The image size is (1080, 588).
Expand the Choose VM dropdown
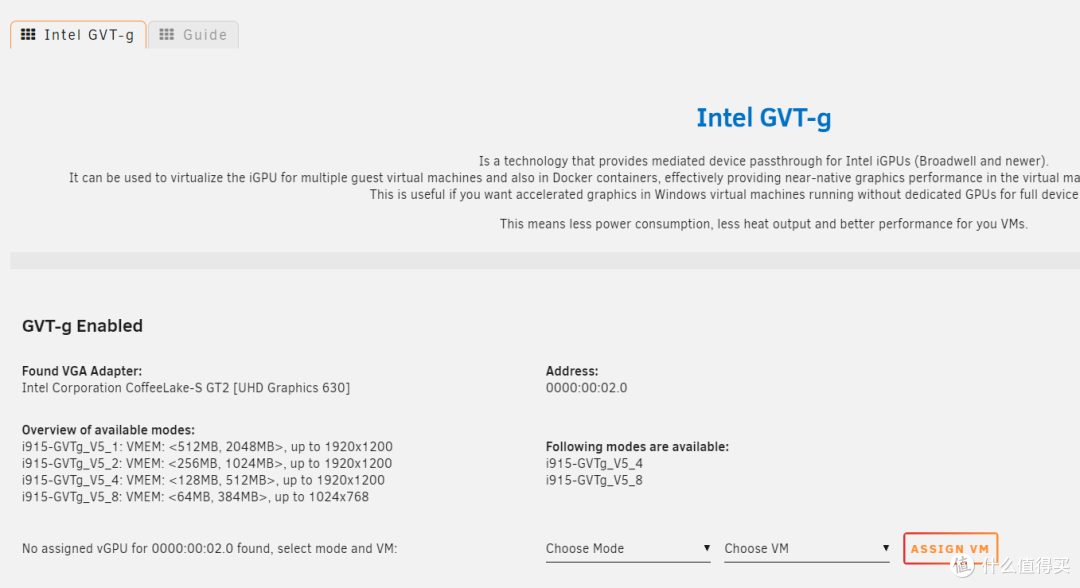pos(806,548)
